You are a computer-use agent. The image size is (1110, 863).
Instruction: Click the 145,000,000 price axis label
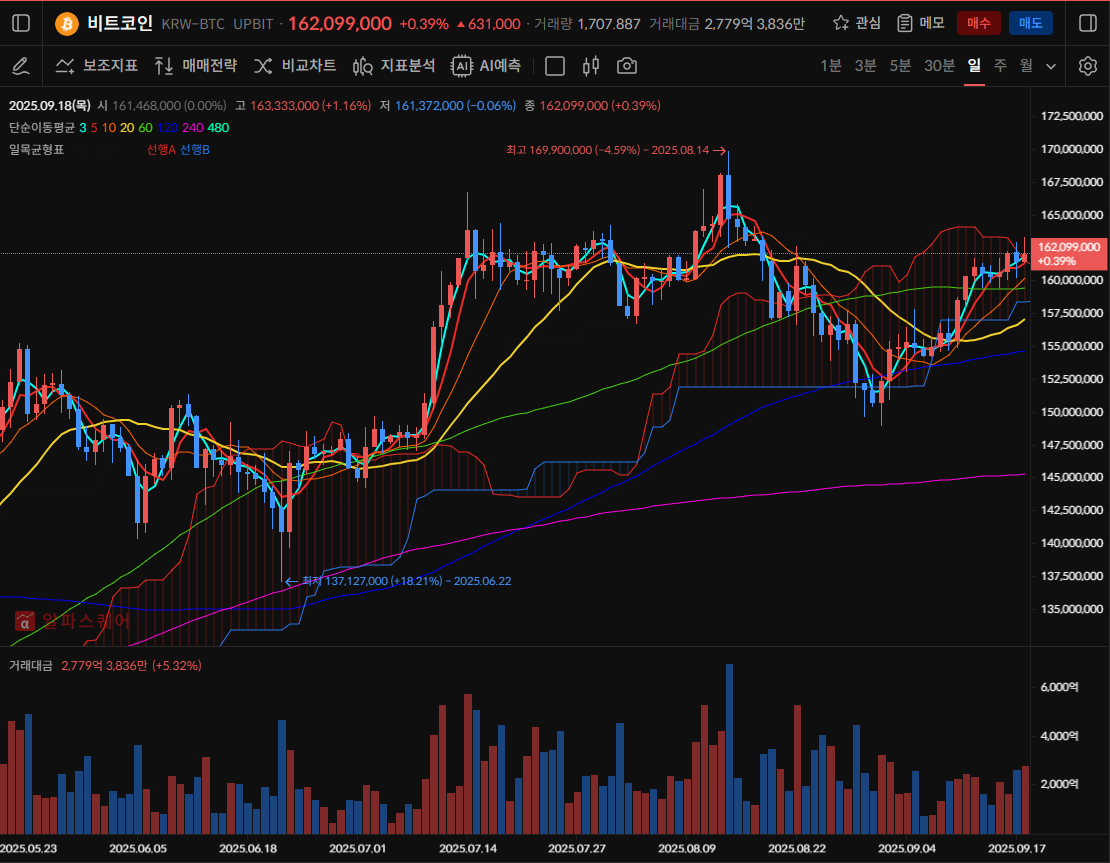[x=1072, y=477]
